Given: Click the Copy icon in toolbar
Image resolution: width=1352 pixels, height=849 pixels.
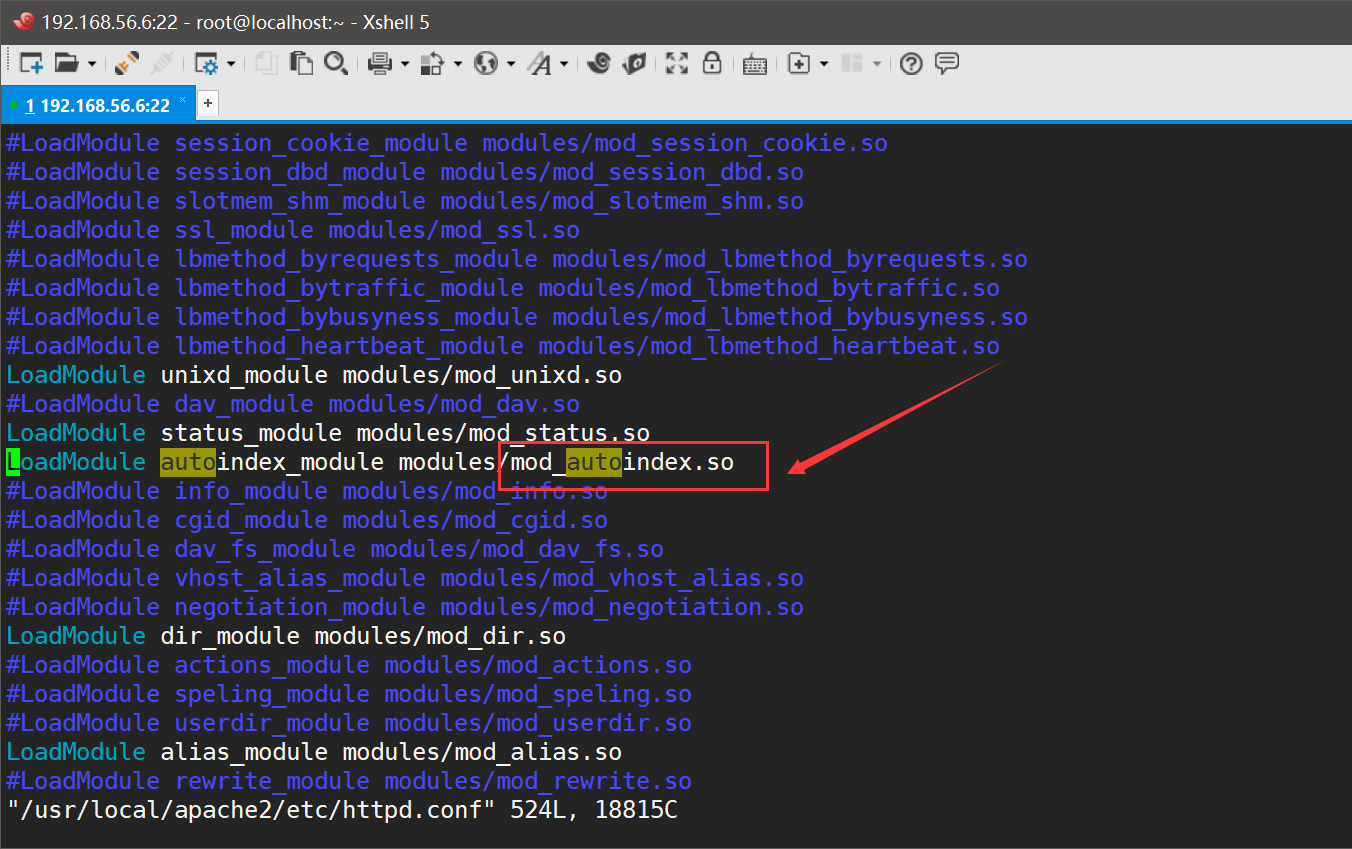Looking at the screenshot, I should [x=266, y=64].
